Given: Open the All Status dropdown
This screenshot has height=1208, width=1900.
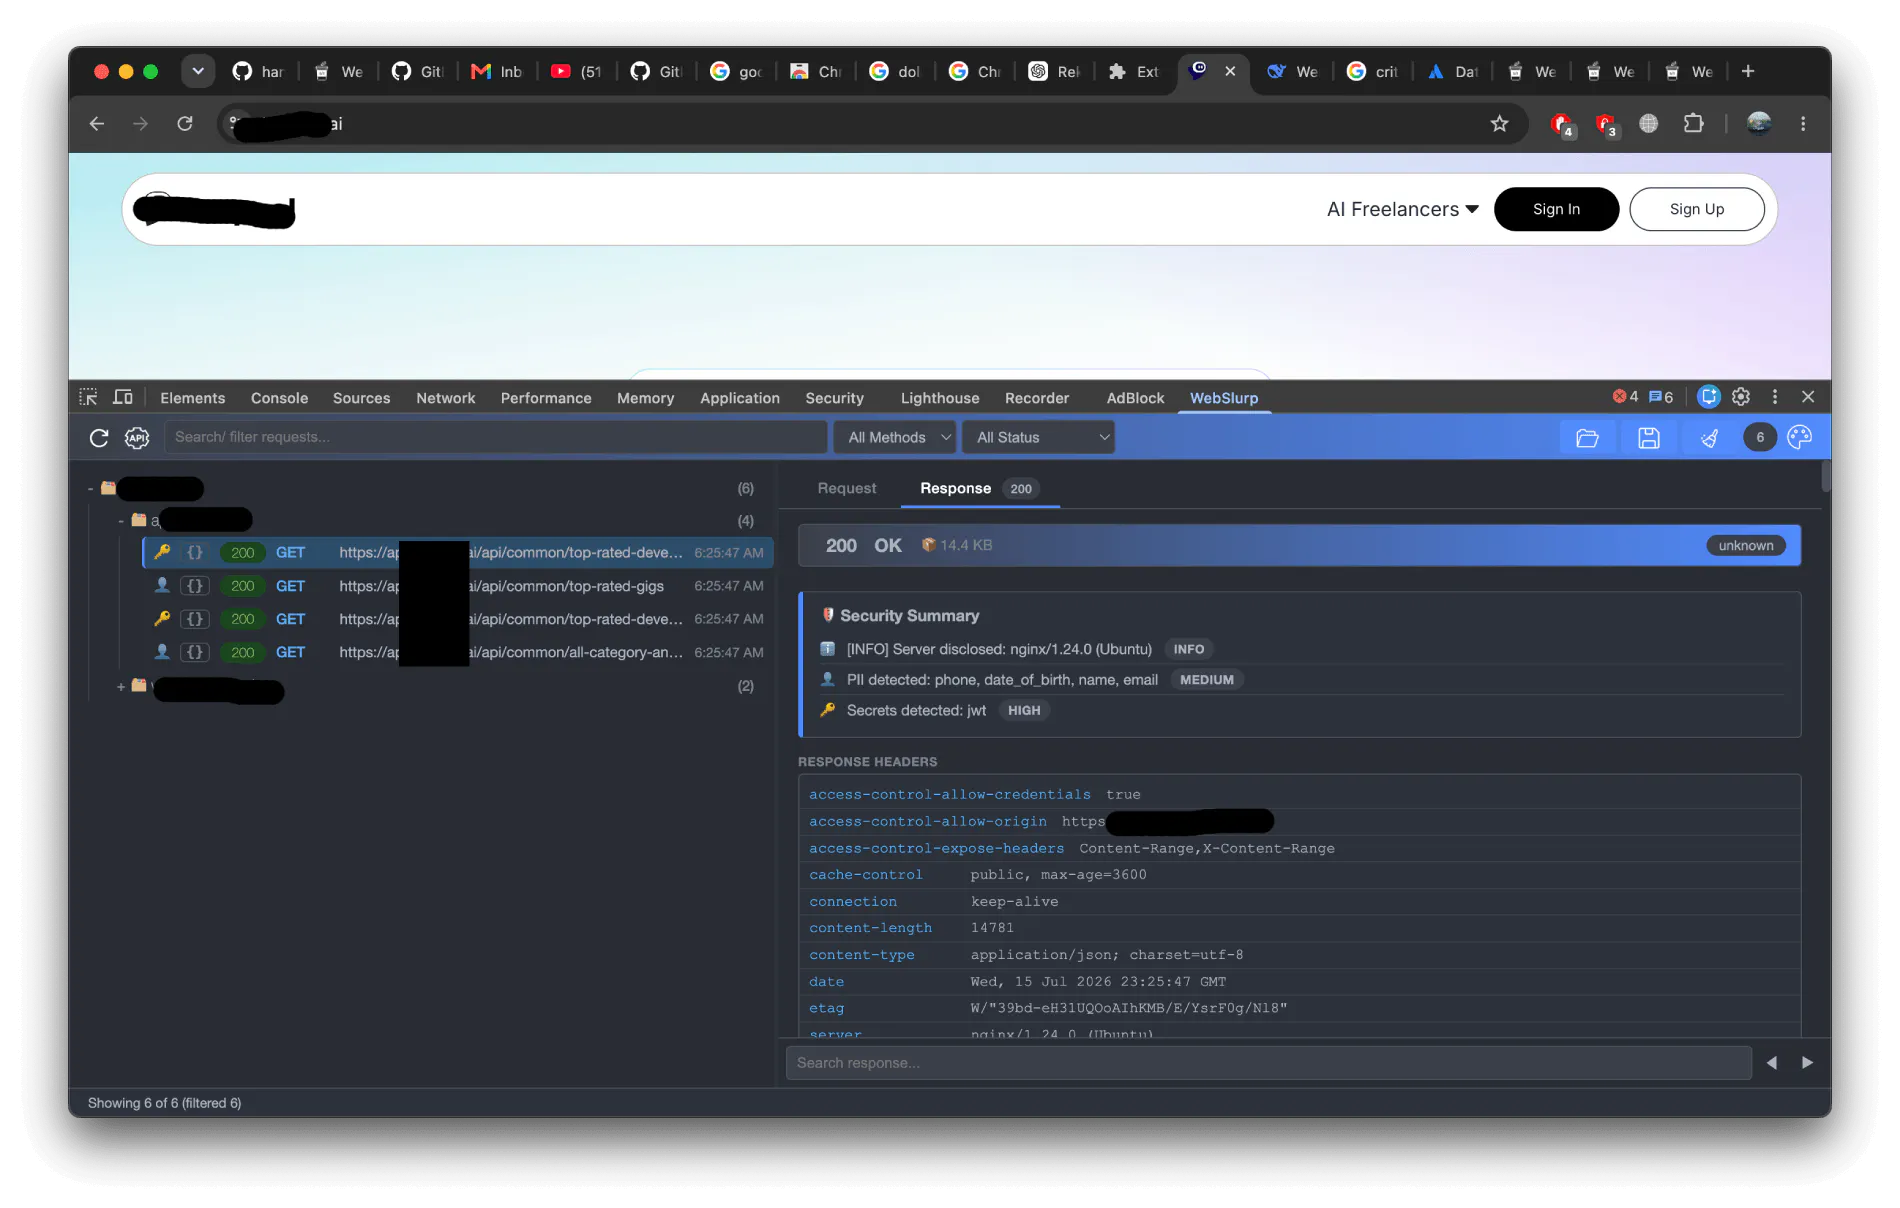Looking at the screenshot, I should tap(1039, 437).
